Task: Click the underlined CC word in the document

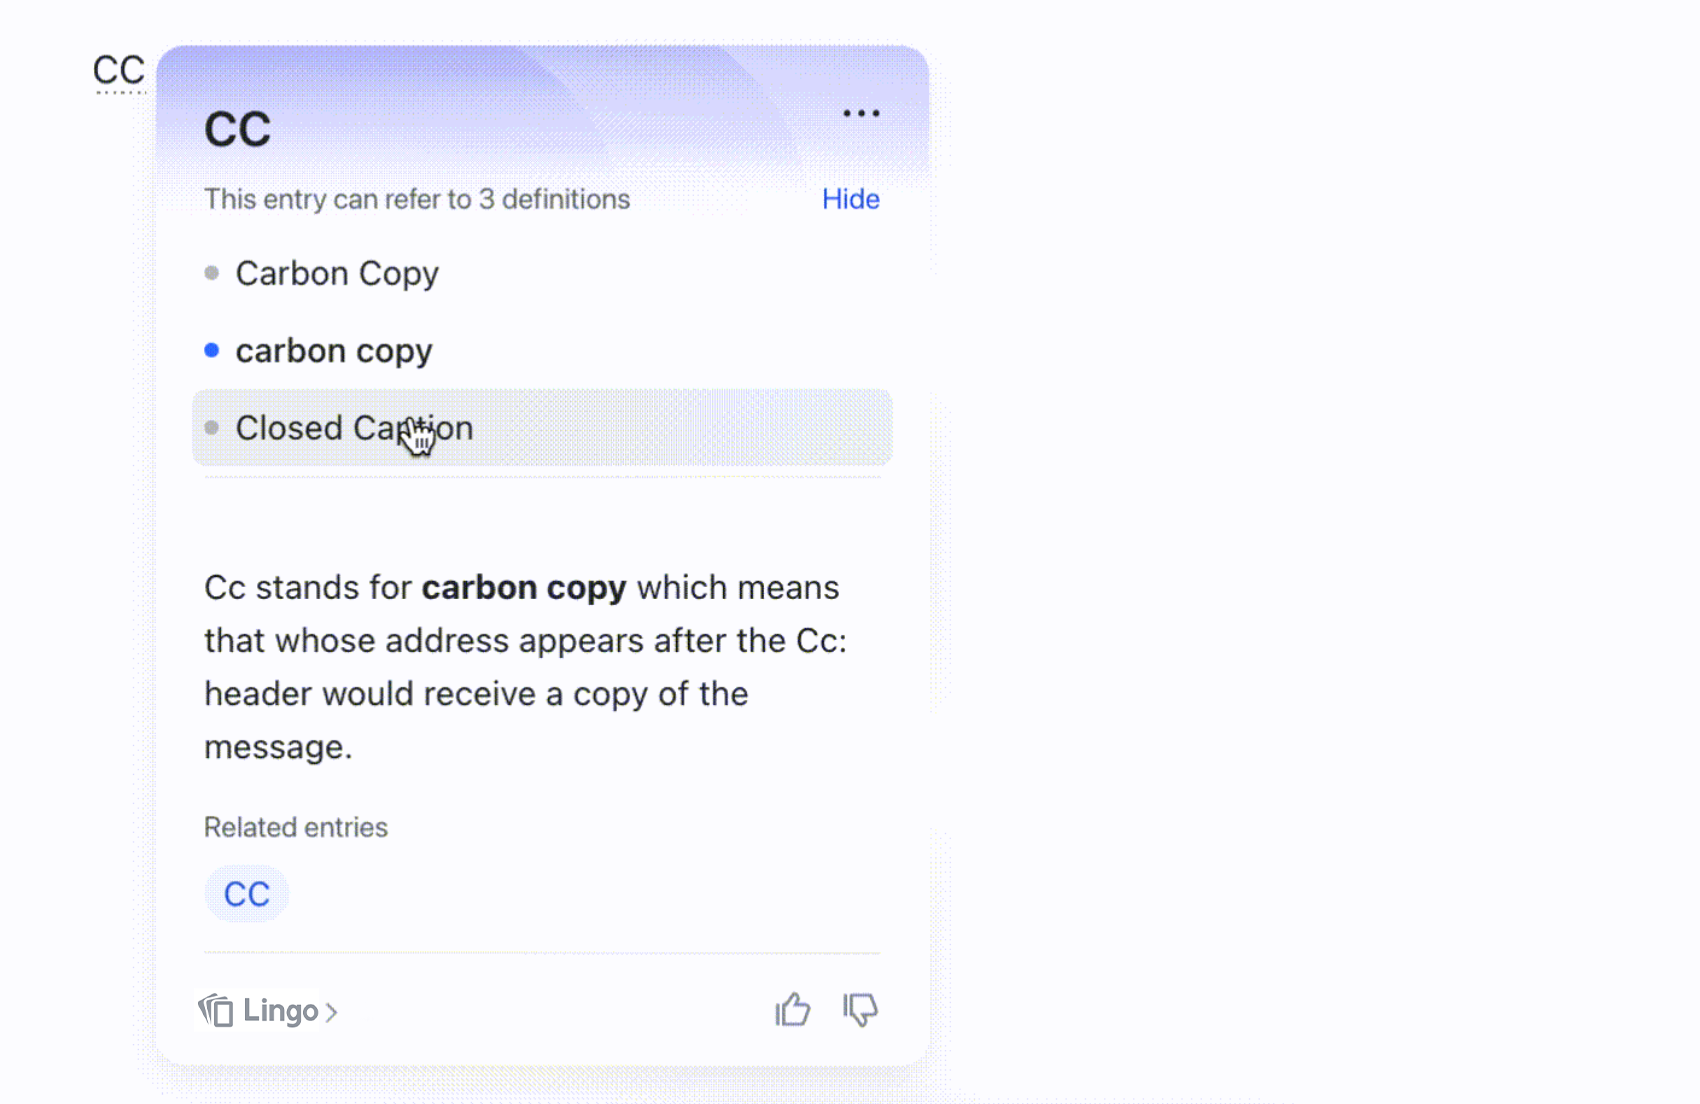Action: (x=119, y=70)
